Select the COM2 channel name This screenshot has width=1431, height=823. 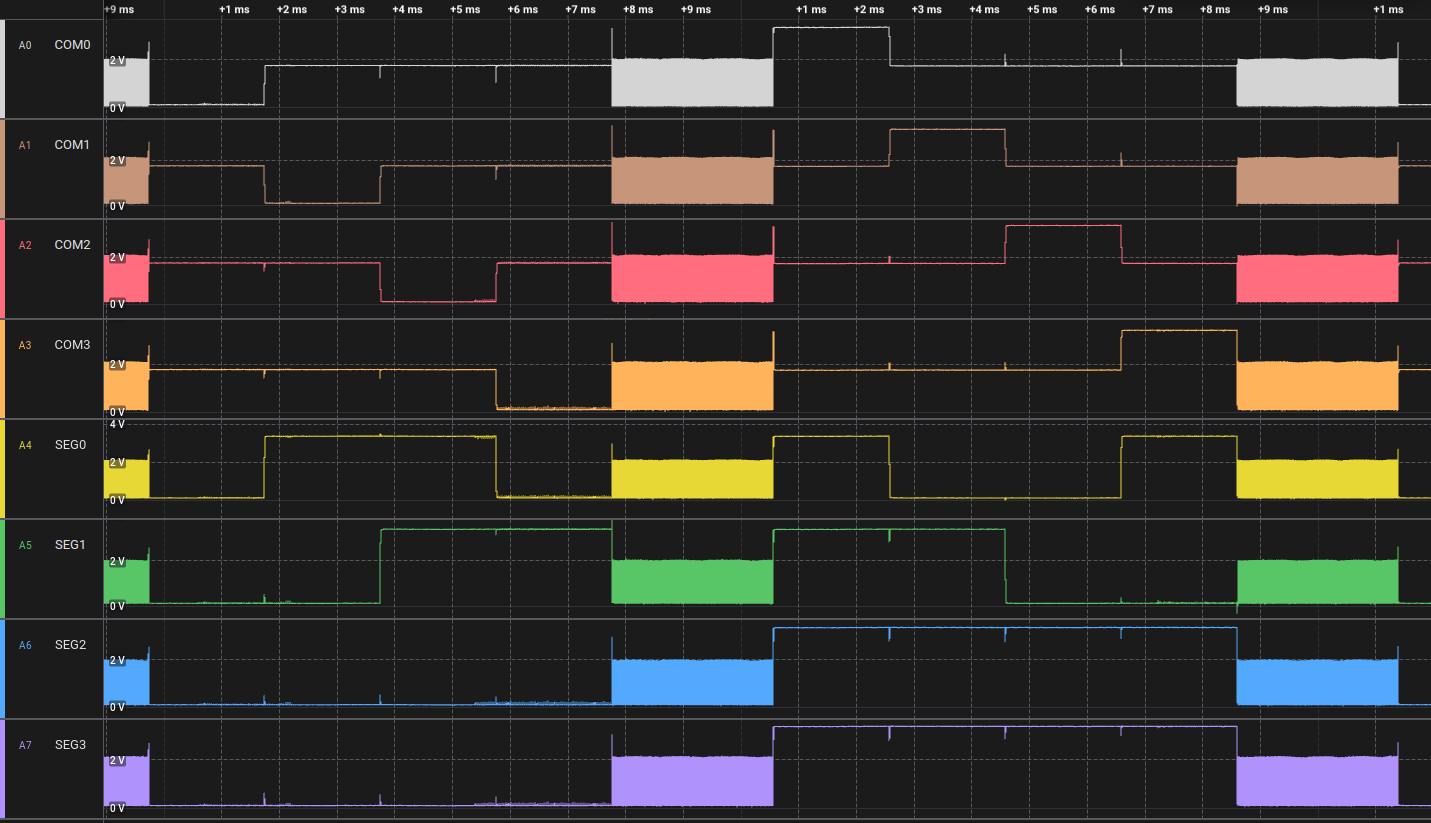[x=72, y=245]
